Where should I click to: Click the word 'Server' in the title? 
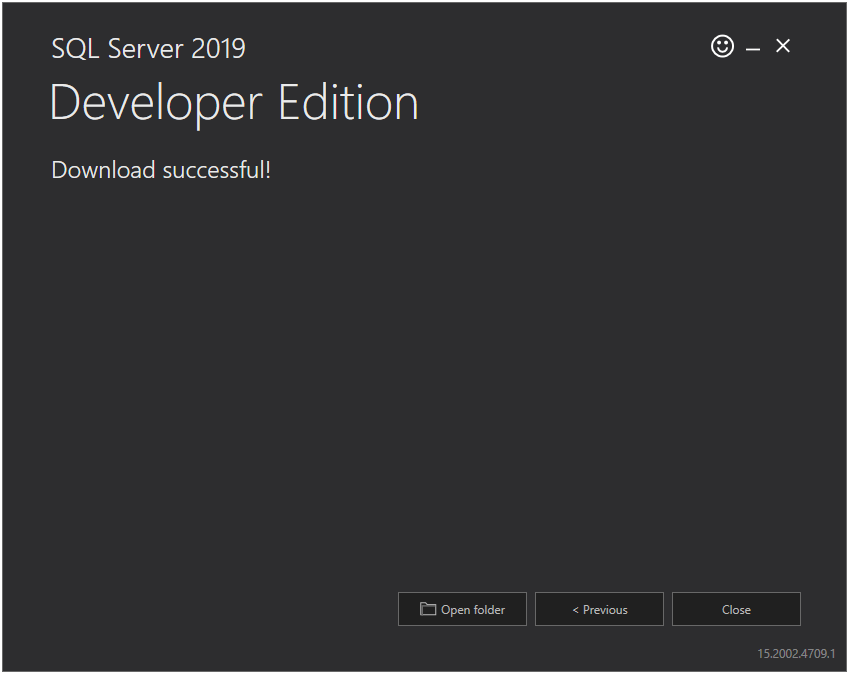145,49
